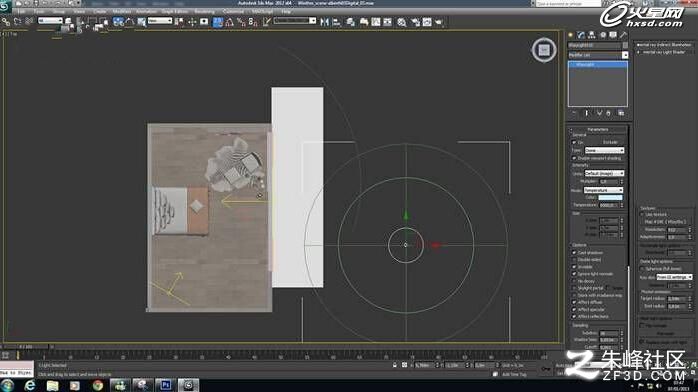The width and height of the screenshot is (698, 392).
Task: Click the Select and Link icon
Action: click(6, 21)
